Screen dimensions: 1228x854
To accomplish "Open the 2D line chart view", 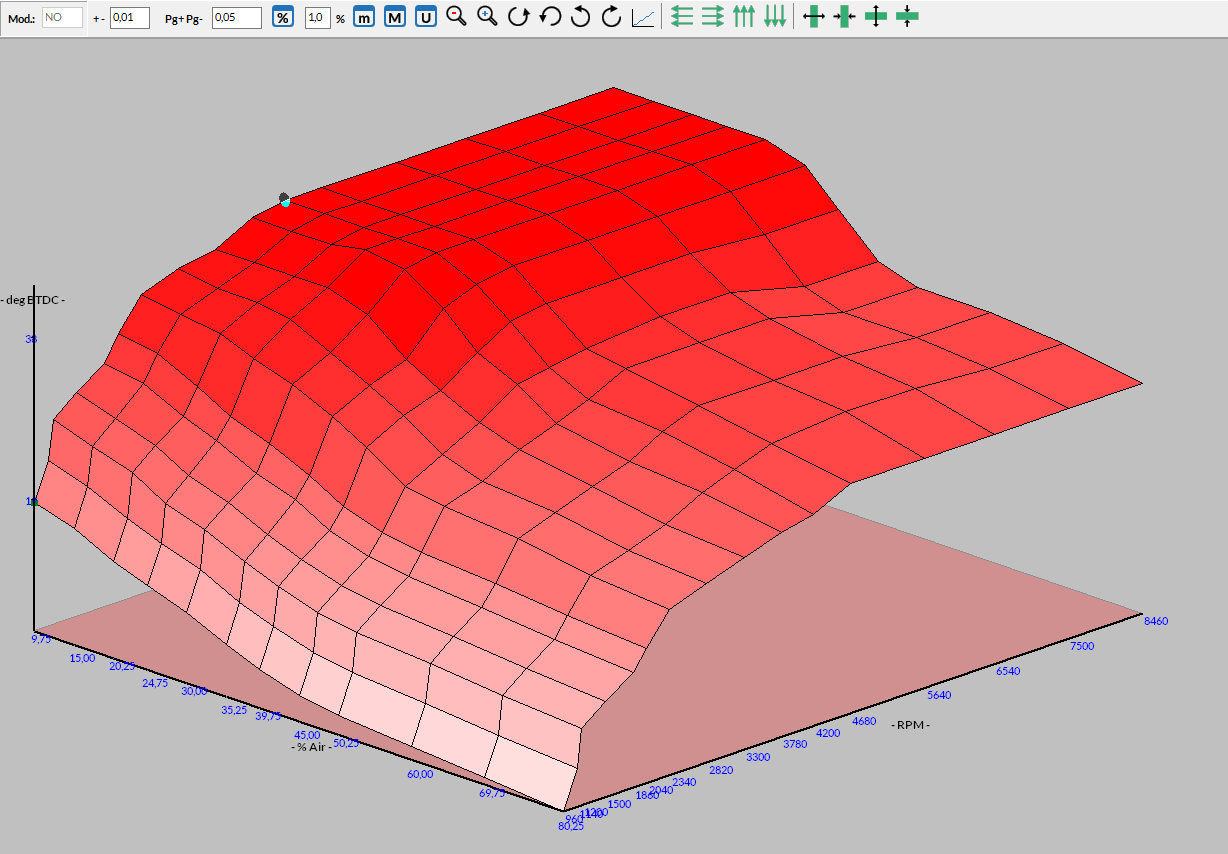I will point(643,18).
